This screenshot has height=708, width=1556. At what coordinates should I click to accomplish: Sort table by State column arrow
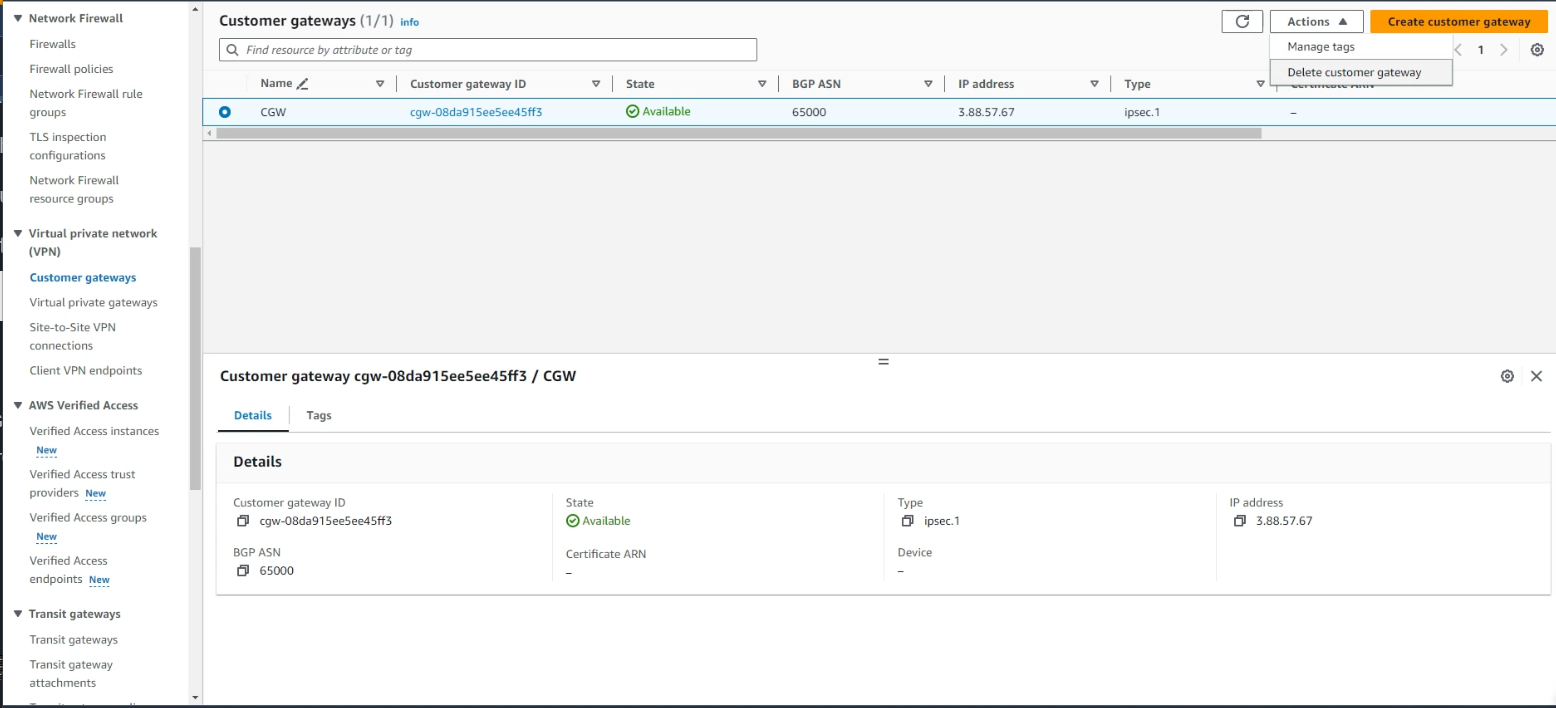tap(762, 84)
